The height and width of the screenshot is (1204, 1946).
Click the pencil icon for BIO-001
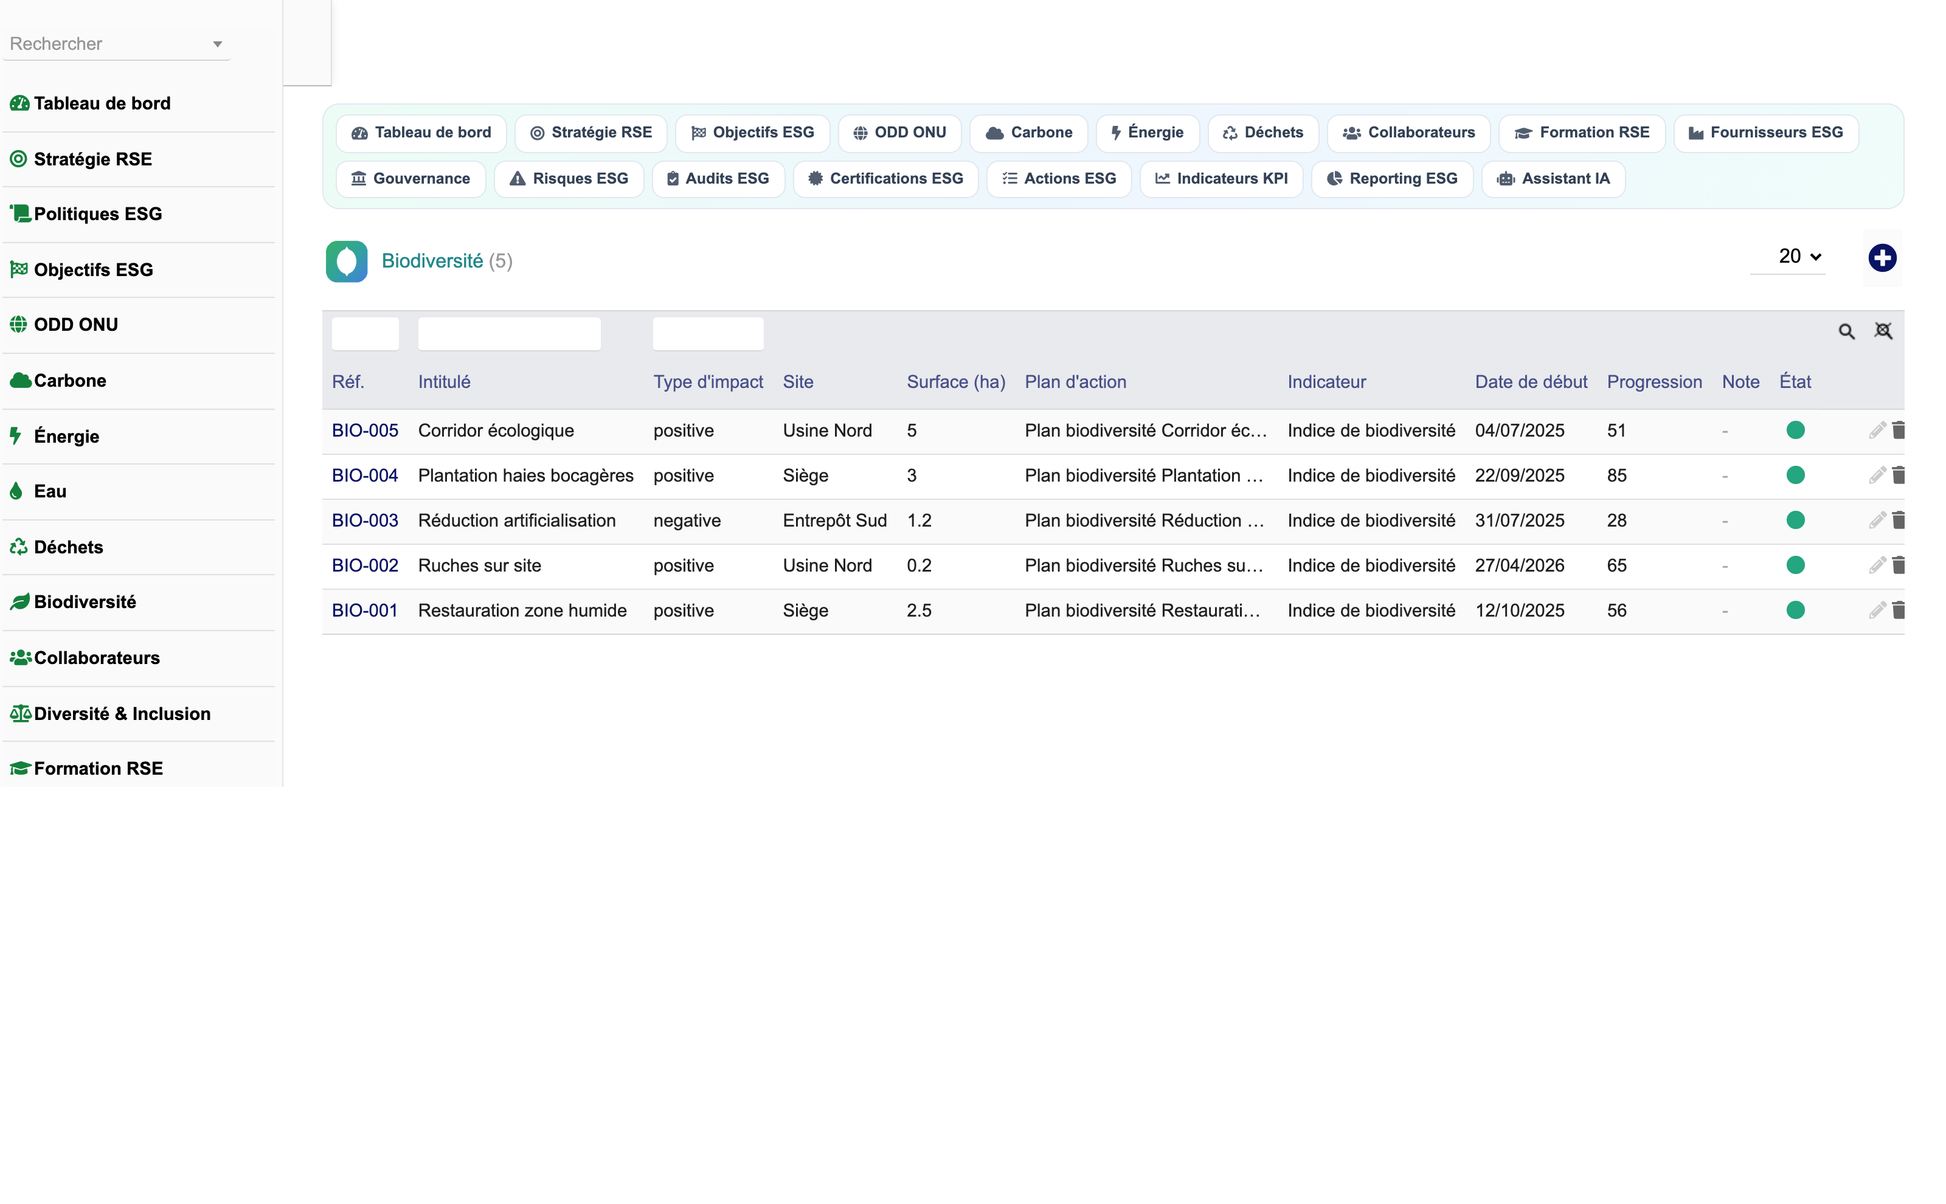click(1877, 610)
